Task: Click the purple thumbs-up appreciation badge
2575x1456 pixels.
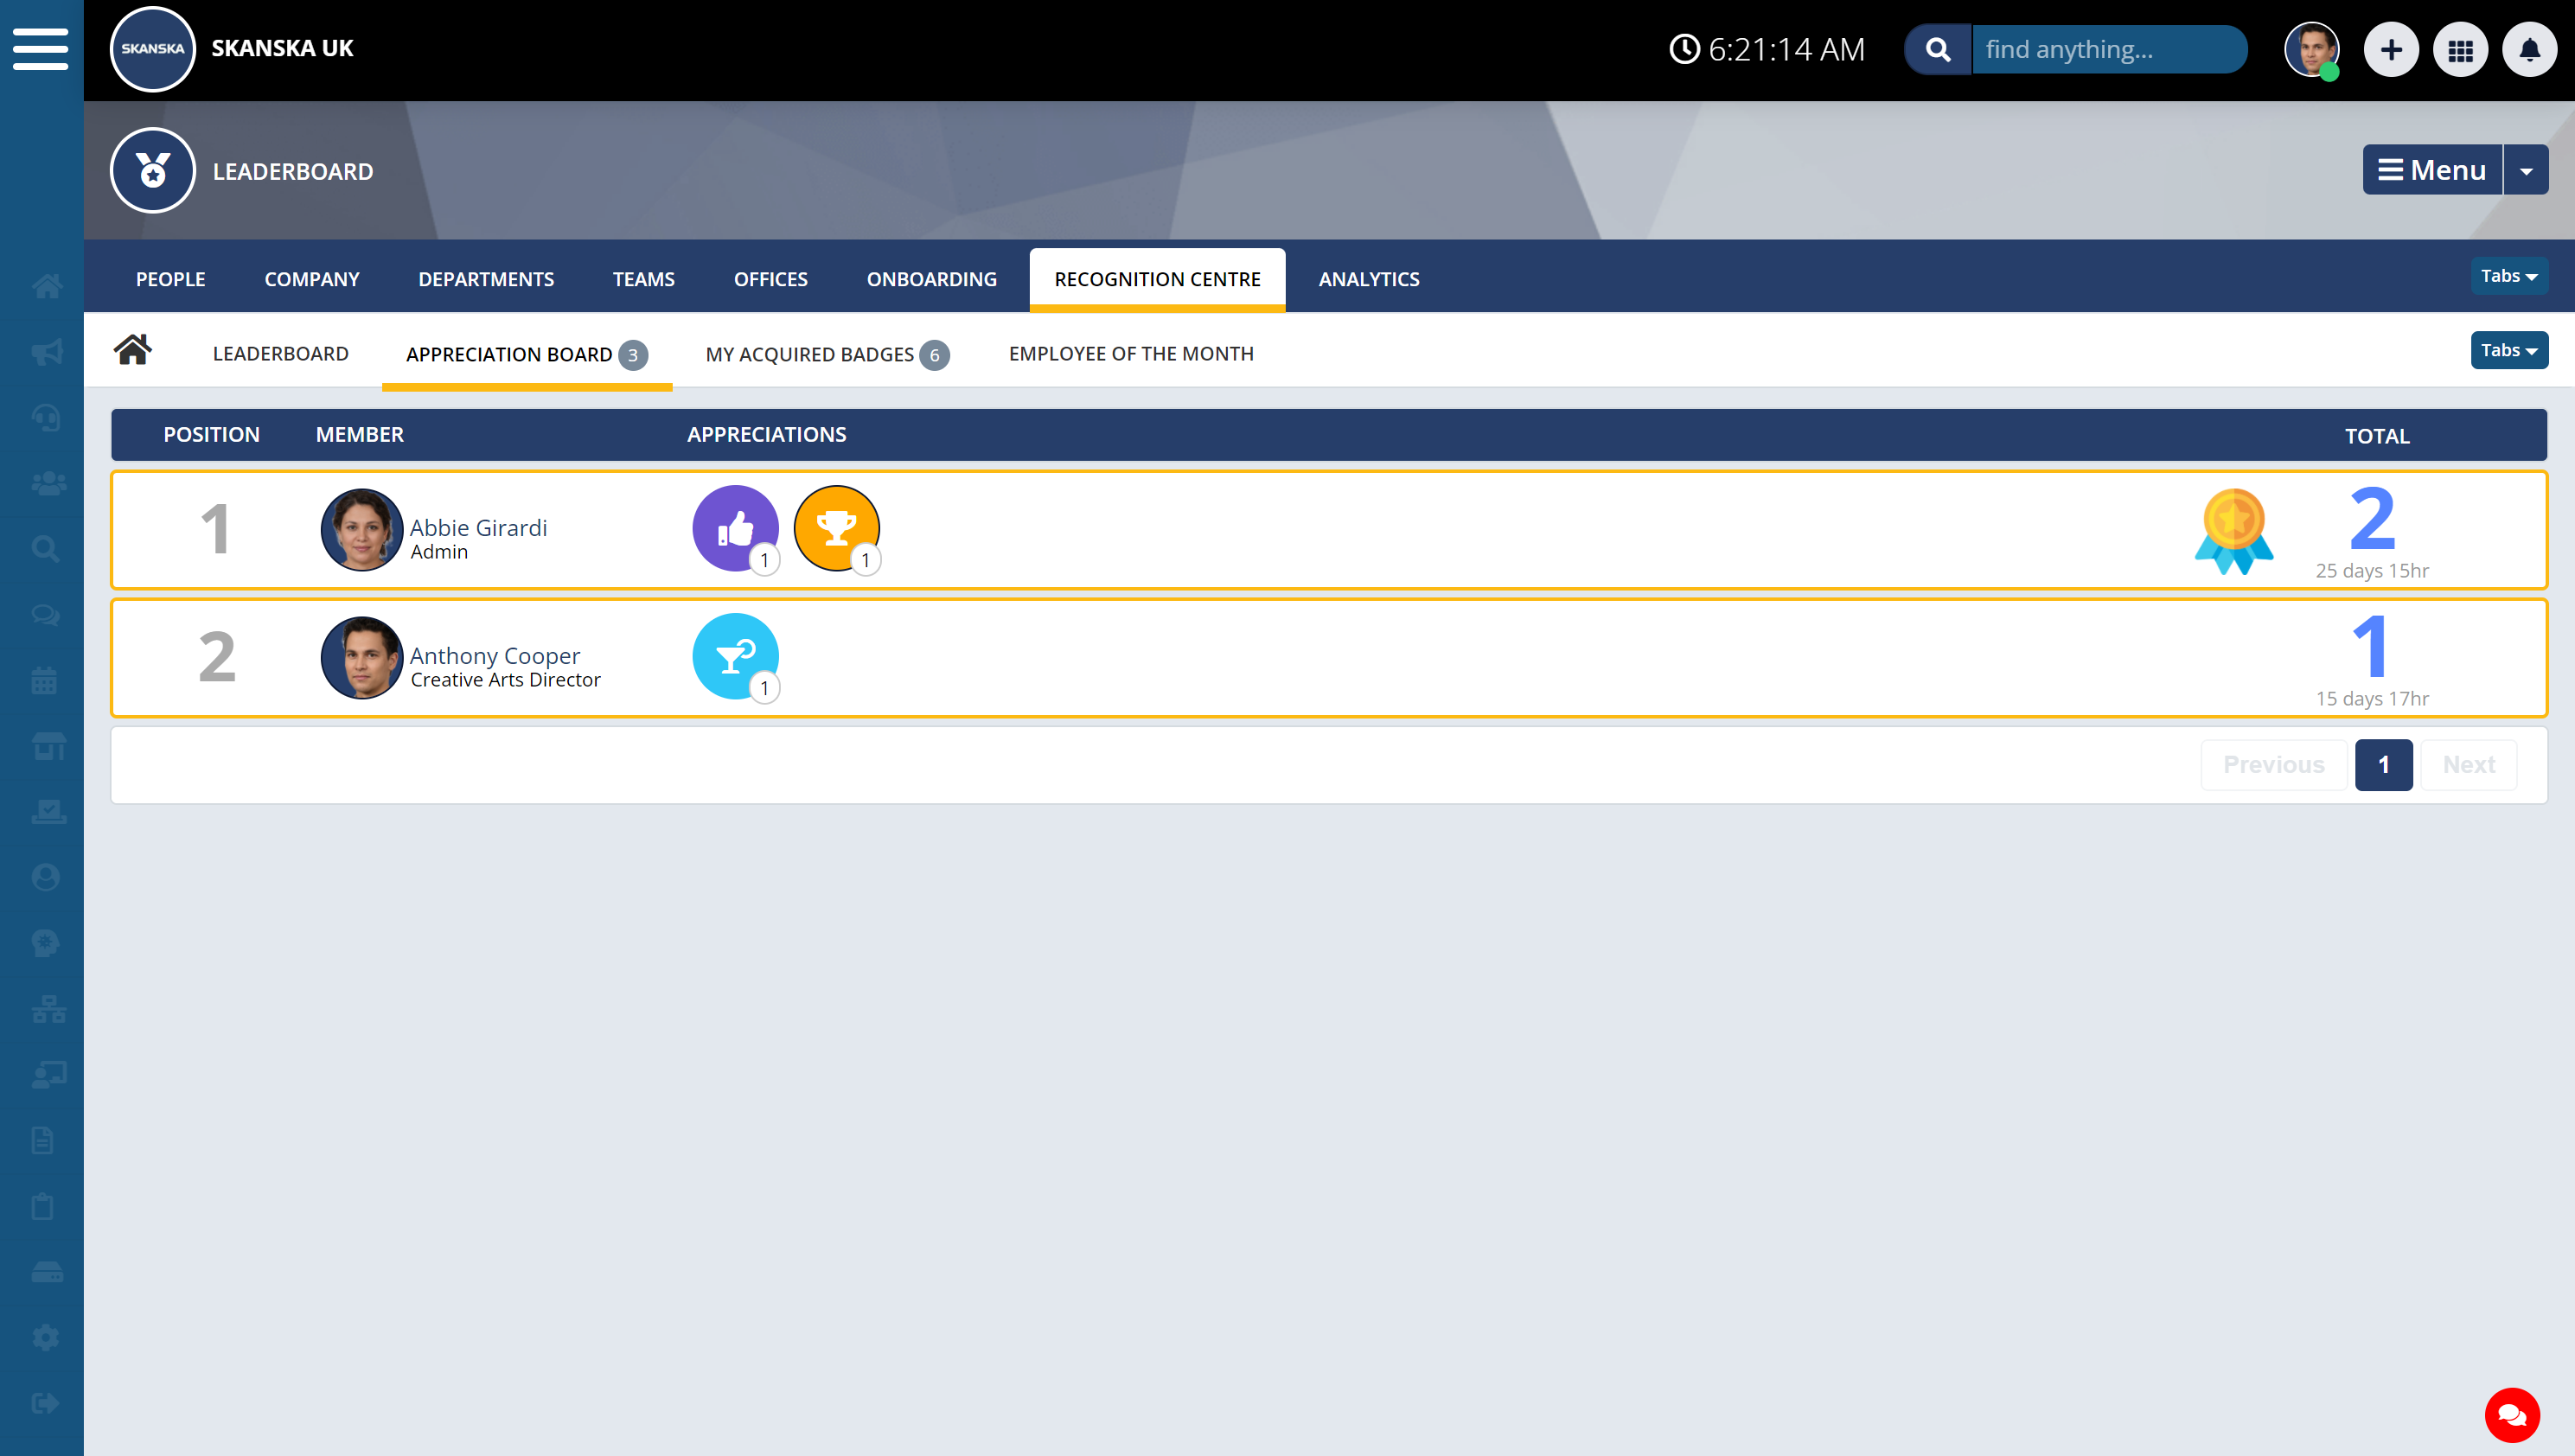Action: [735, 528]
